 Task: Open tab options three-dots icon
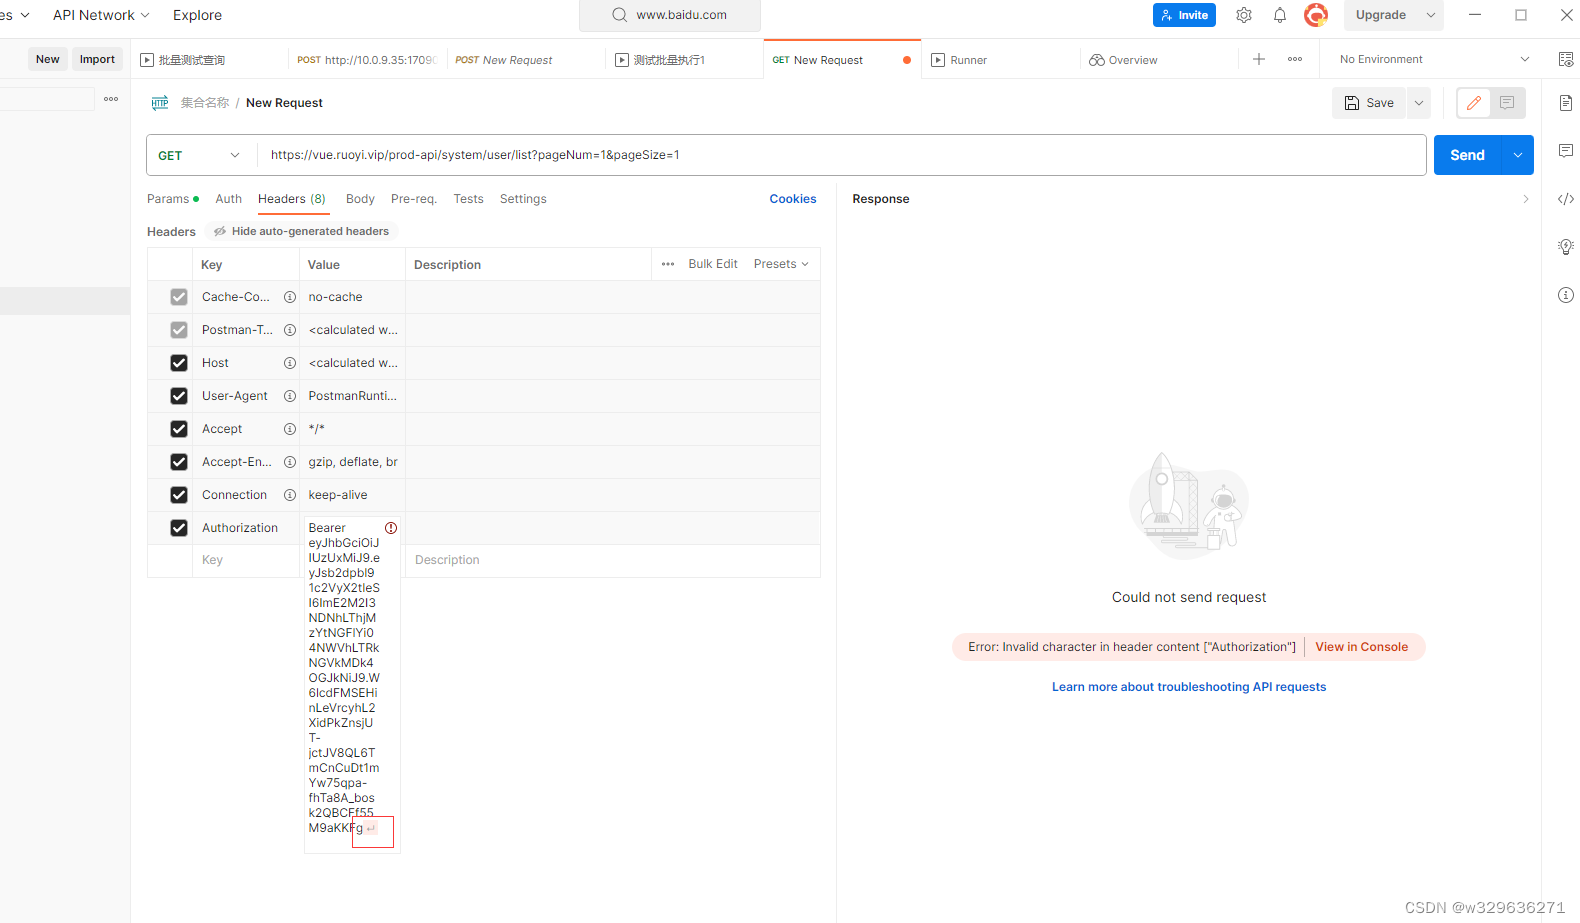point(1295,59)
